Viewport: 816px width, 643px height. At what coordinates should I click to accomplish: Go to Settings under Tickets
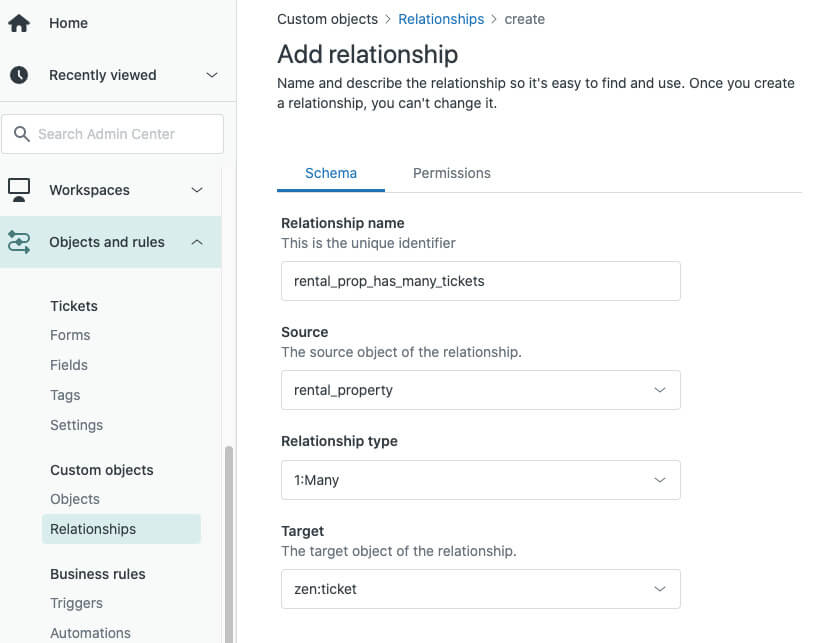pyautogui.click(x=76, y=425)
